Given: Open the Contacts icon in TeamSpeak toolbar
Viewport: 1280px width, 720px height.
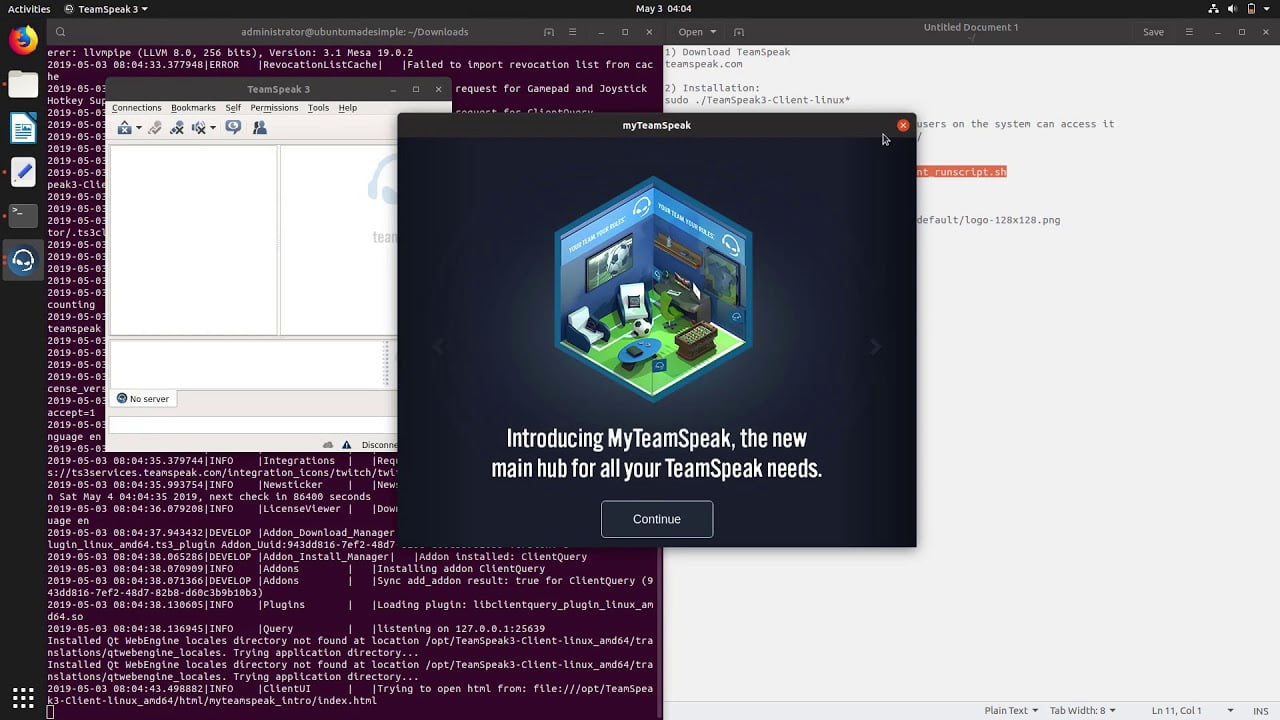Looking at the screenshot, I should point(260,128).
